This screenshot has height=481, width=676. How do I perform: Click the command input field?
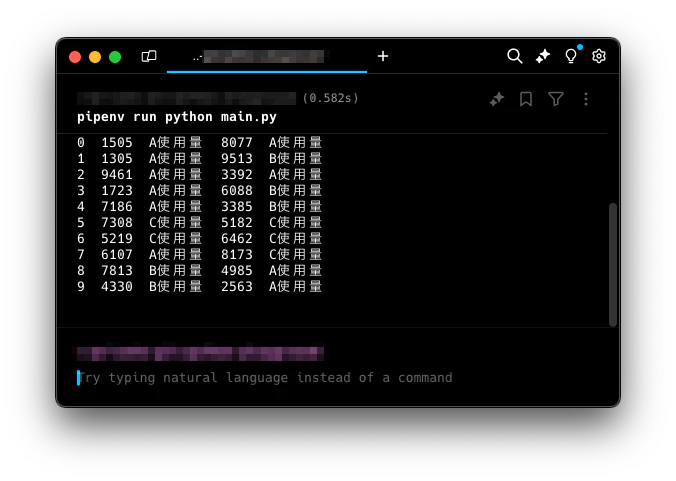point(265,378)
